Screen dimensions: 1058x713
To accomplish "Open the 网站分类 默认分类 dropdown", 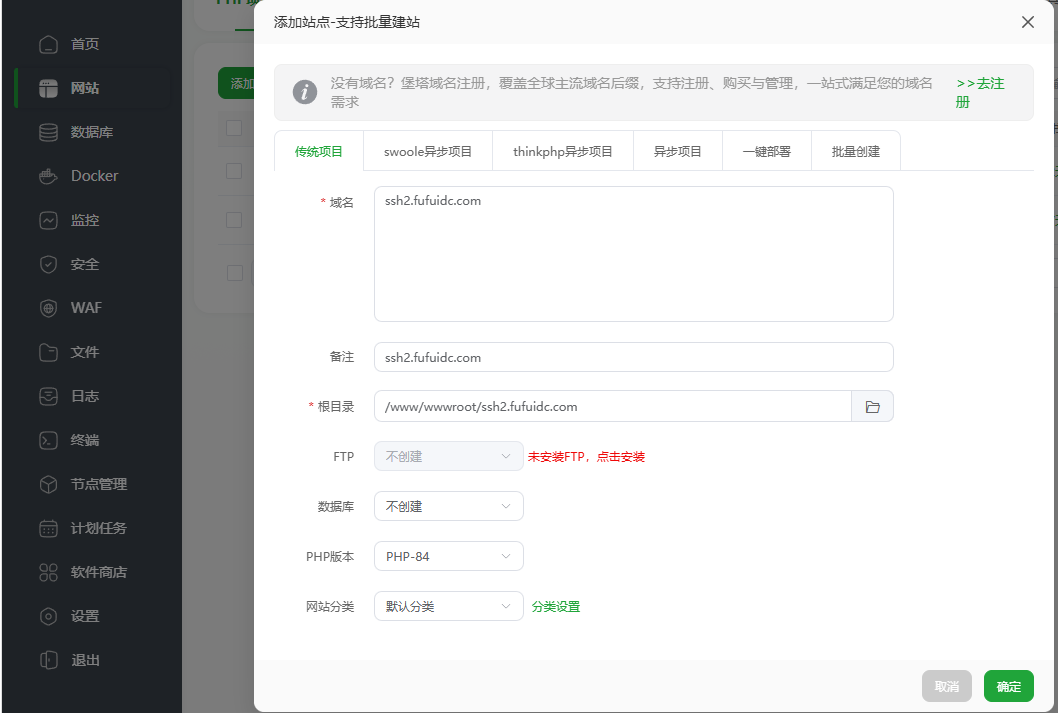I will (x=449, y=606).
